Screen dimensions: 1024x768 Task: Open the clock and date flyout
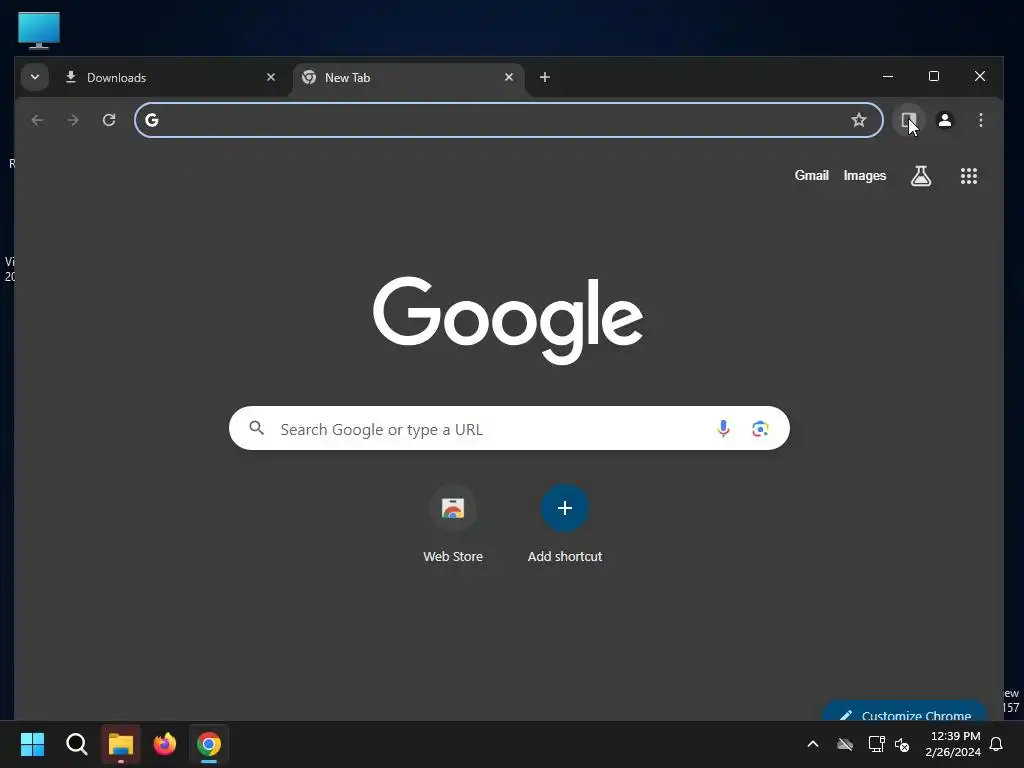pos(953,744)
